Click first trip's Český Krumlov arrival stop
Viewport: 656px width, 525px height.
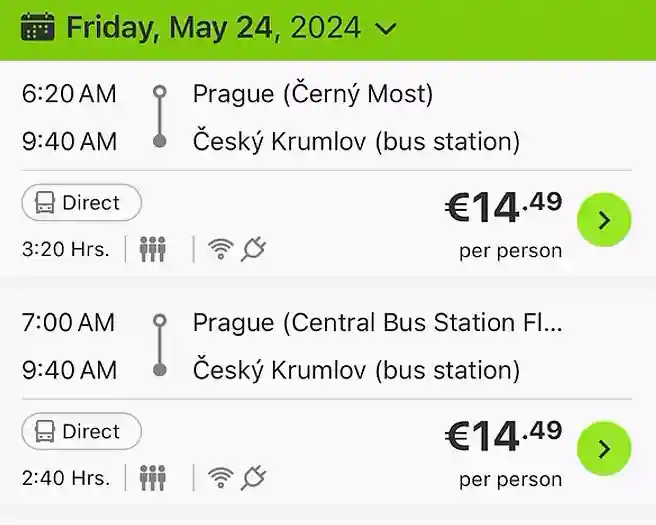pyautogui.click(x=356, y=142)
